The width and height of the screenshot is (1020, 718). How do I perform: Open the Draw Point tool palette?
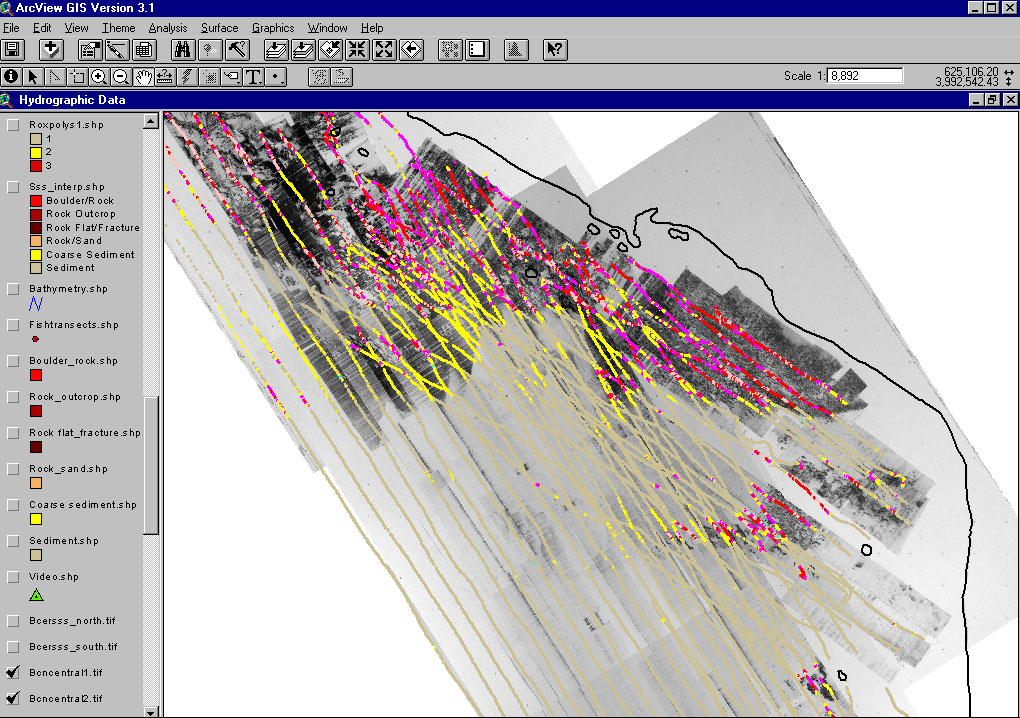pyautogui.click(x=277, y=76)
